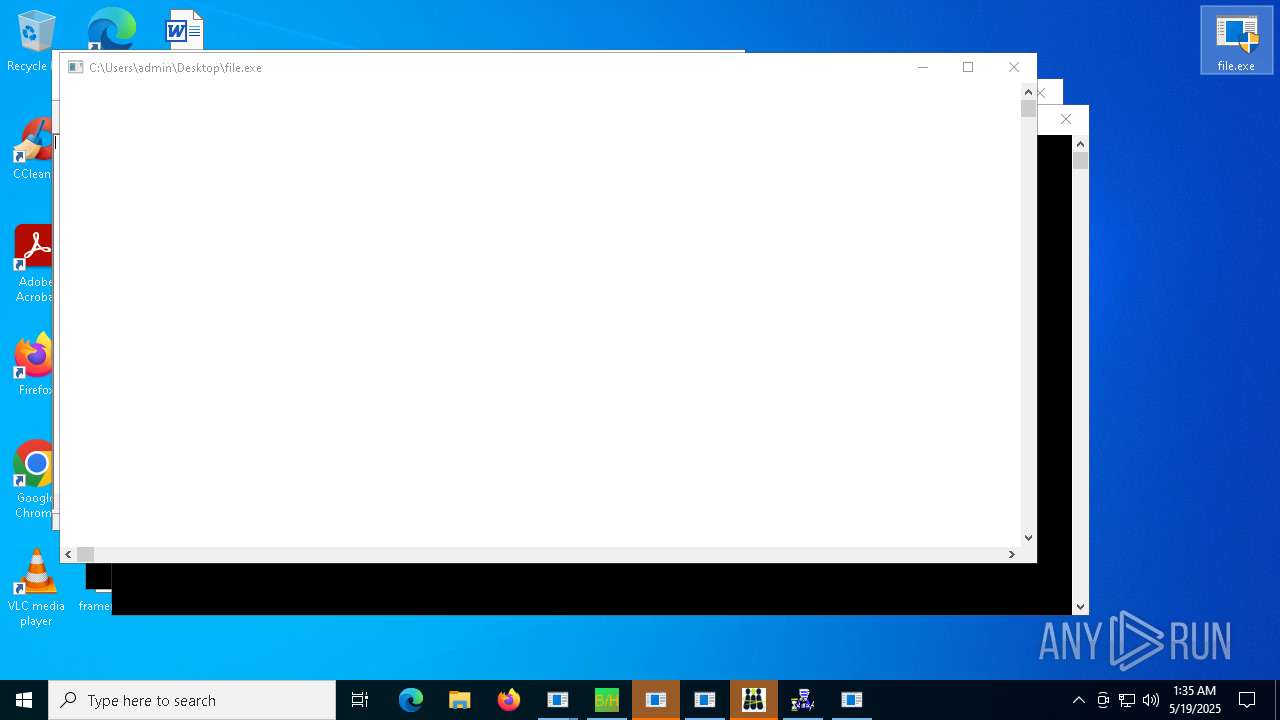Click the front window's vertical scroll down arrow
Screen dimensions: 1280x720
(1028, 538)
